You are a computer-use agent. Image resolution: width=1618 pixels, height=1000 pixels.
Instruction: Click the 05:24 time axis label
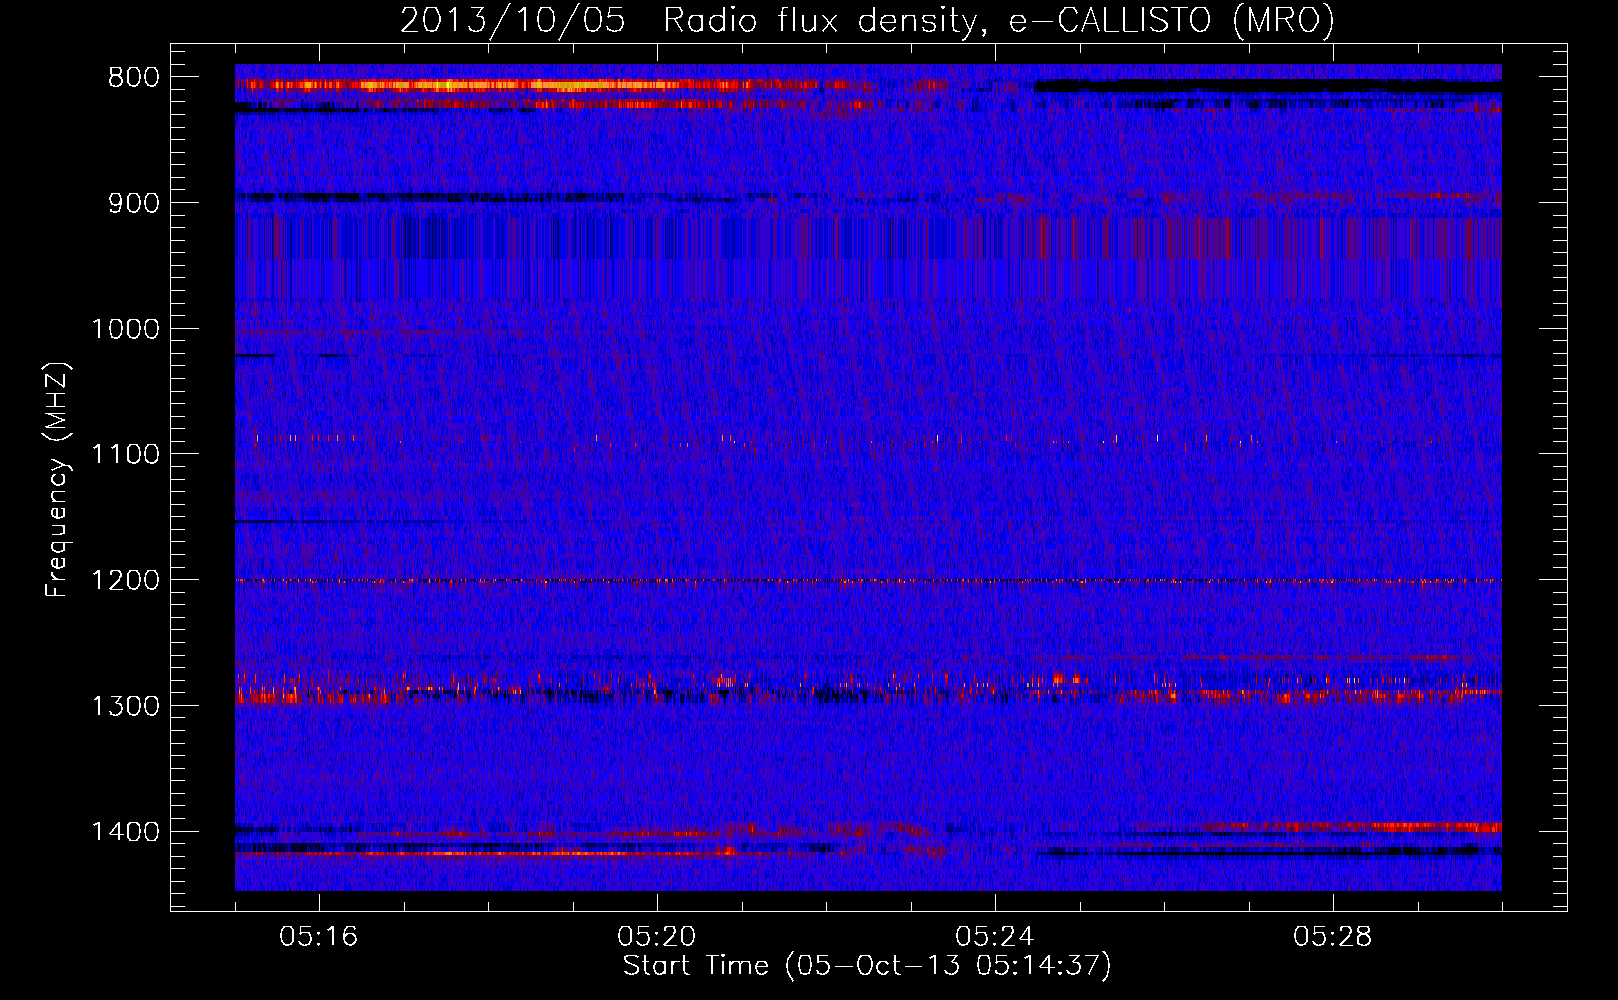pyautogui.click(x=995, y=937)
